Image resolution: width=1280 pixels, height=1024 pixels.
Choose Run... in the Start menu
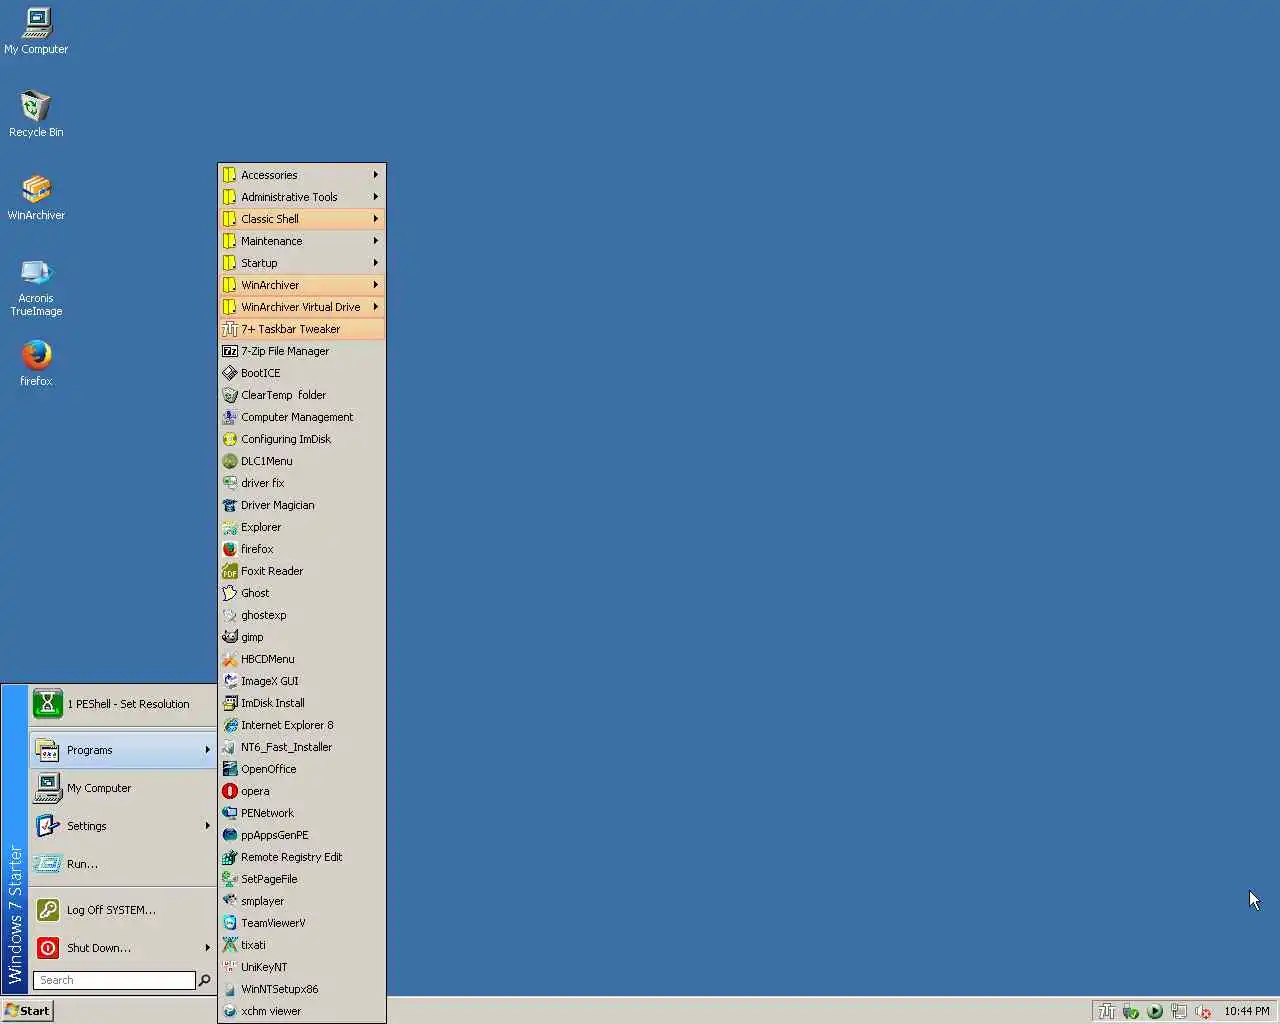tap(123, 864)
